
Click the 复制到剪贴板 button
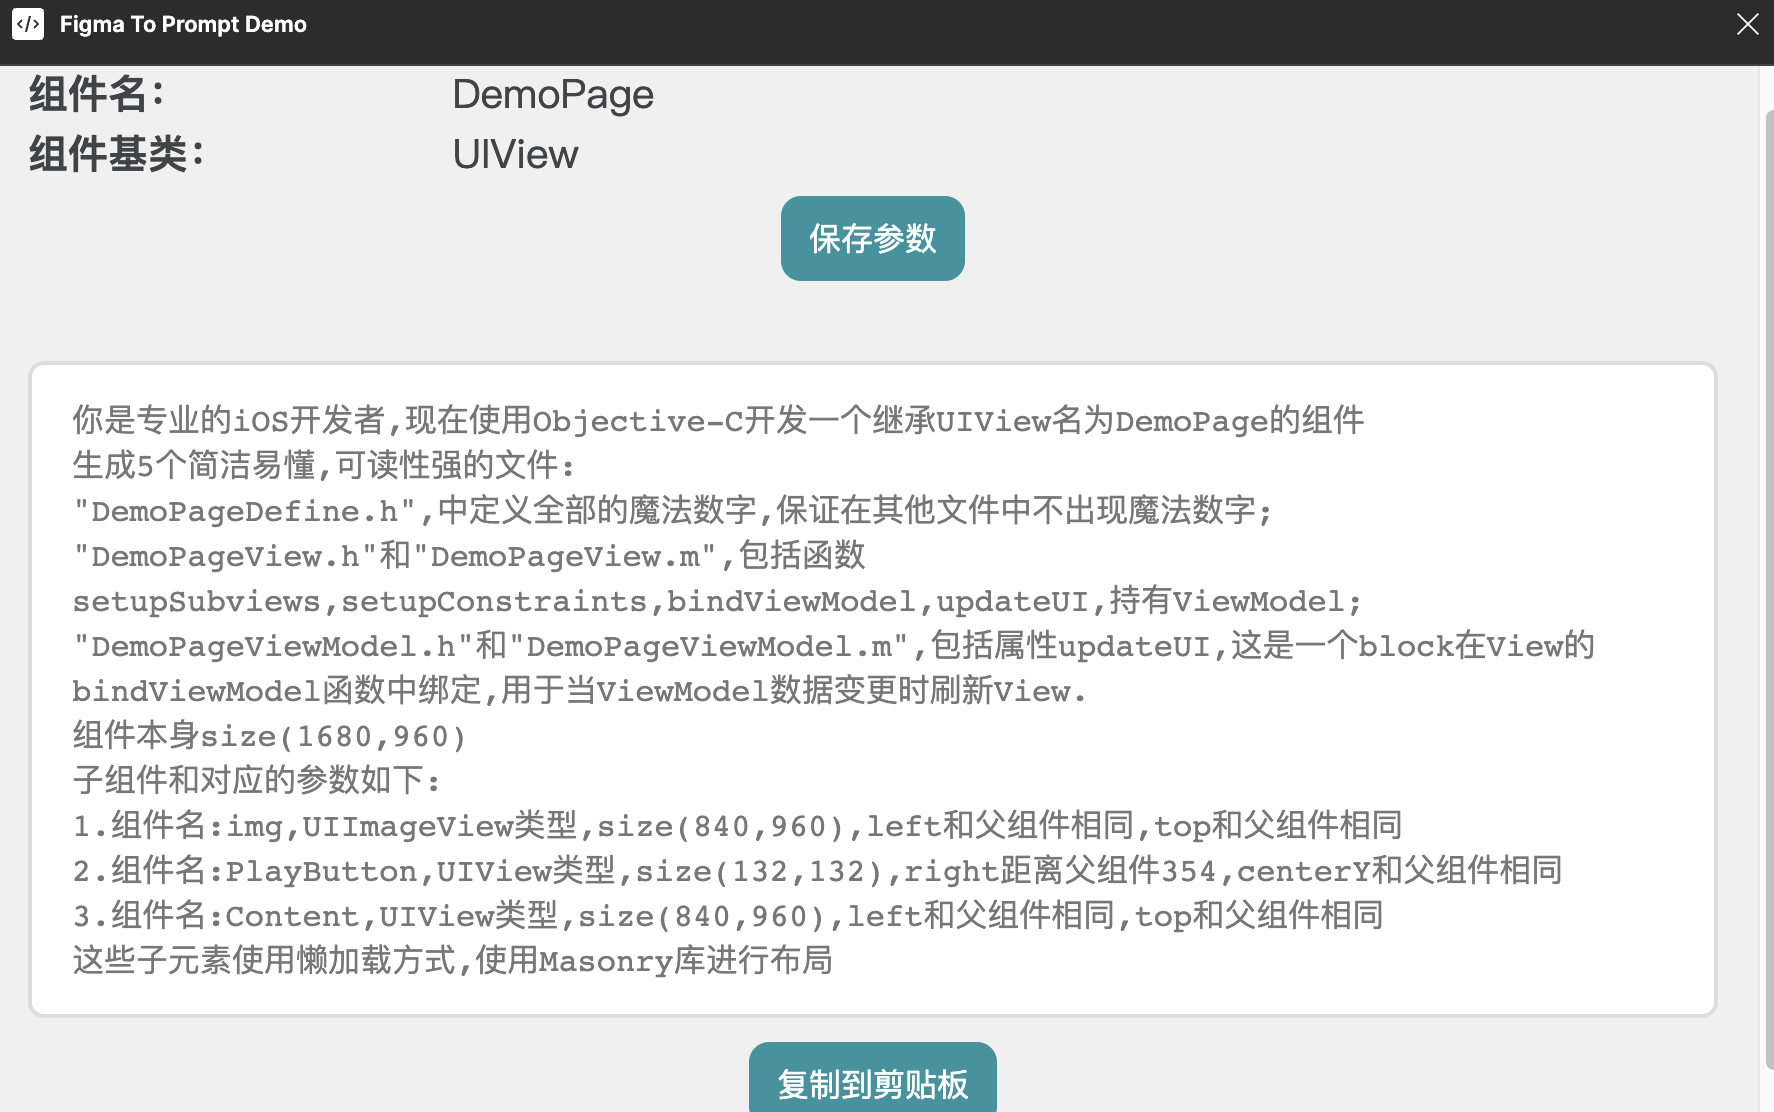872,1082
